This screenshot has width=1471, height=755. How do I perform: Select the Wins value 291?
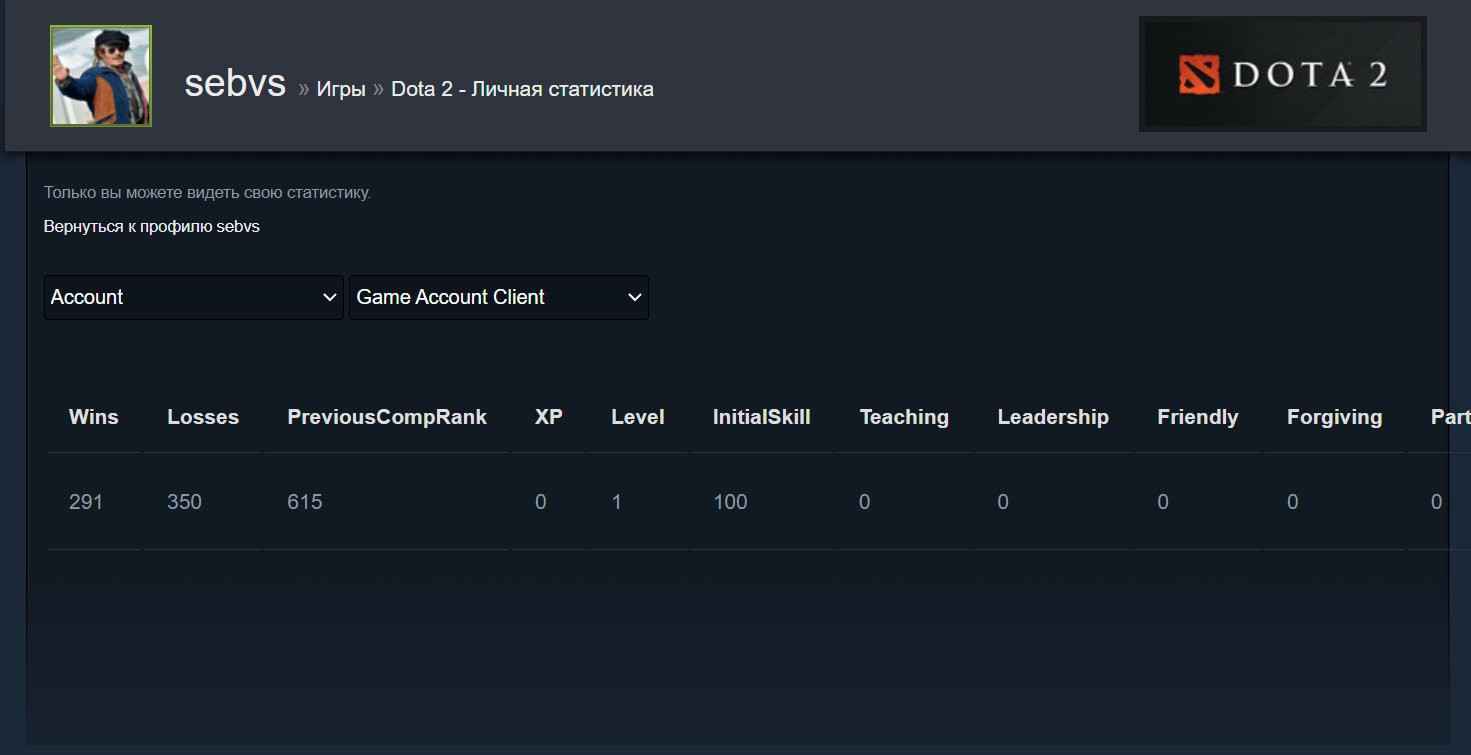click(86, 502)
